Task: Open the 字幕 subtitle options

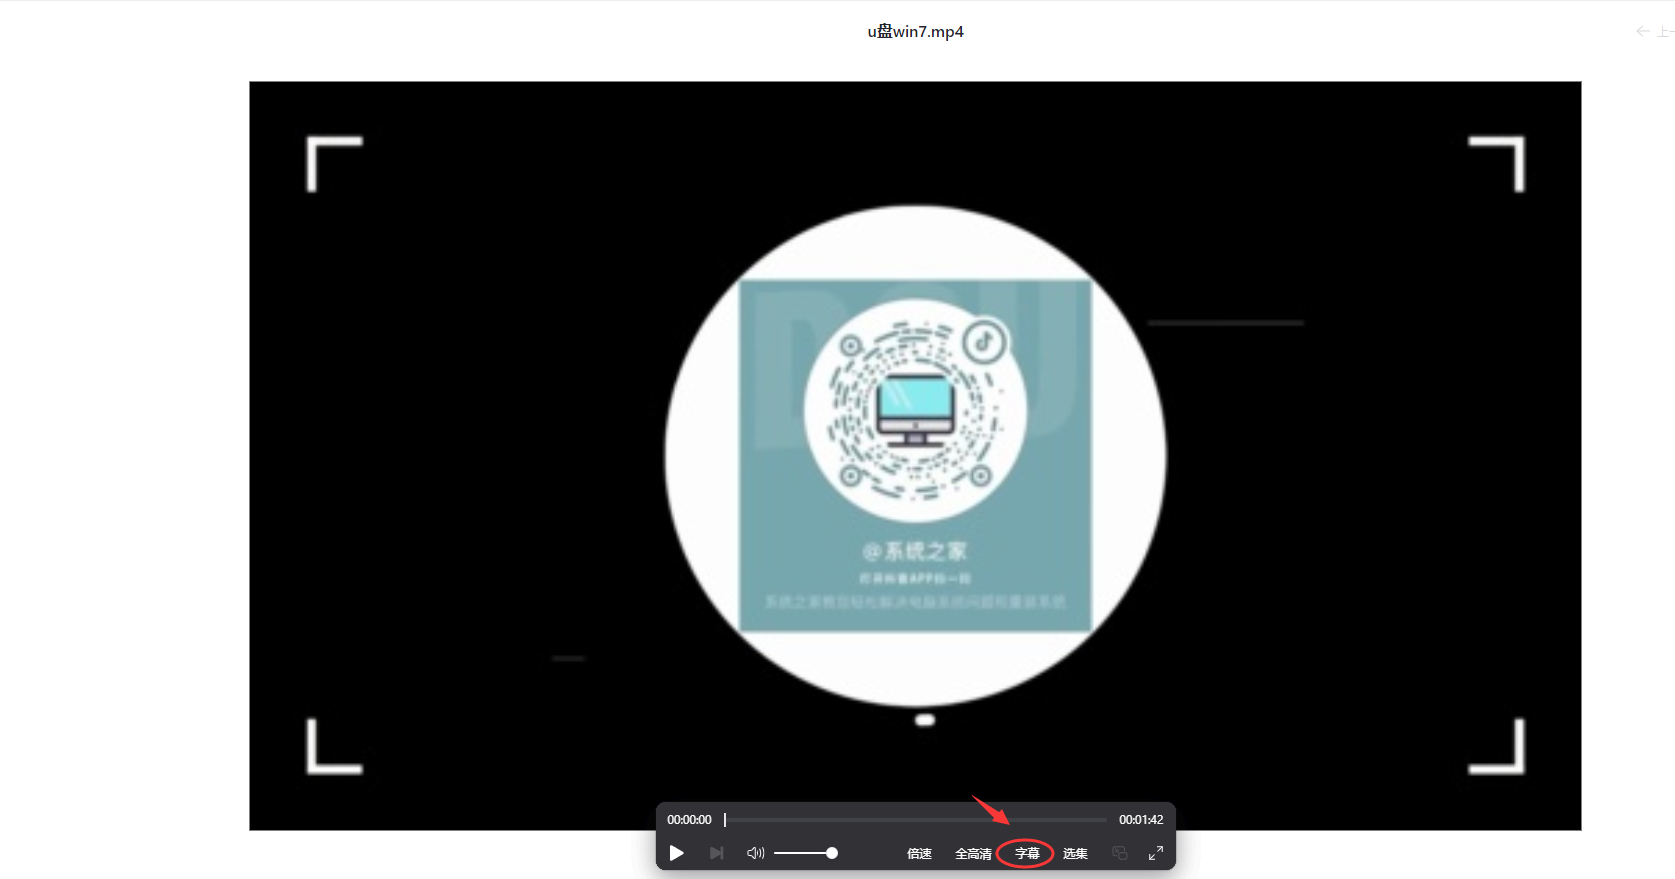Action: (x=1027, y=853)
